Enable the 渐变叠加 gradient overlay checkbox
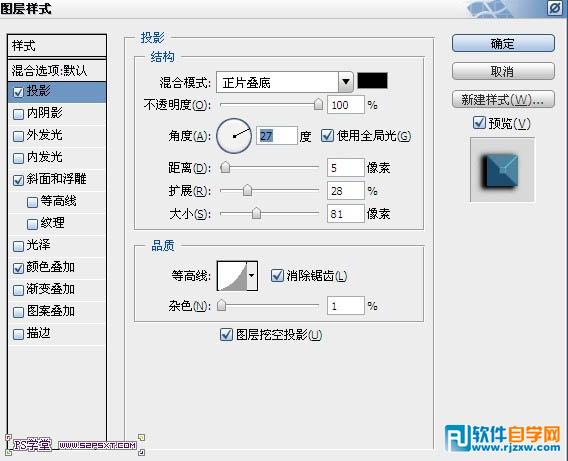 coord(18,290)
